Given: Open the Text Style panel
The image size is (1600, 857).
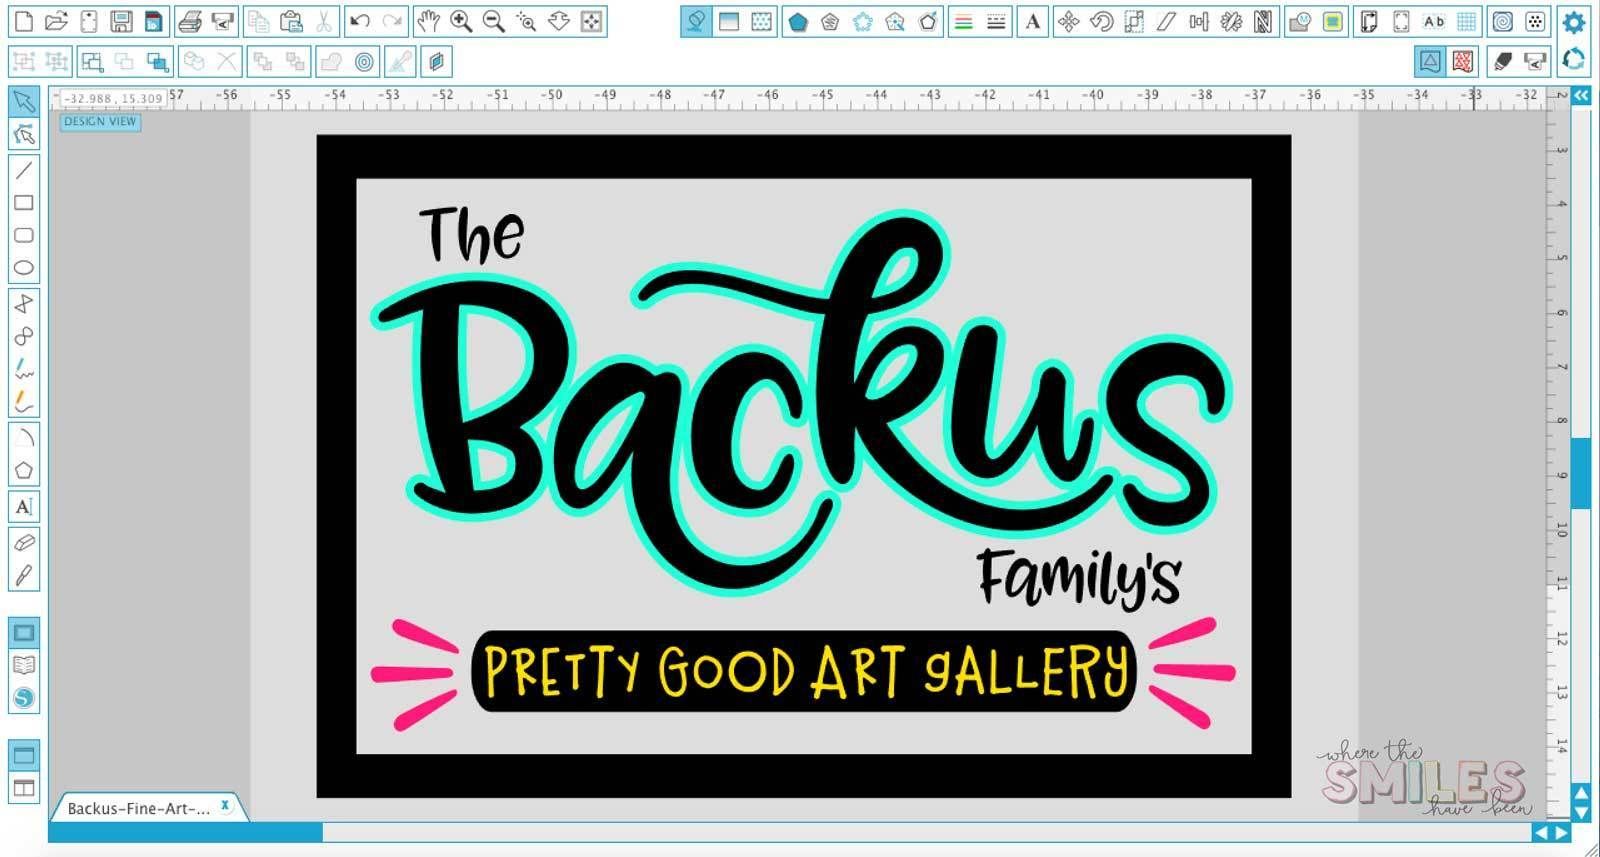Looking at the screenshot, I should click(1033, 21).
